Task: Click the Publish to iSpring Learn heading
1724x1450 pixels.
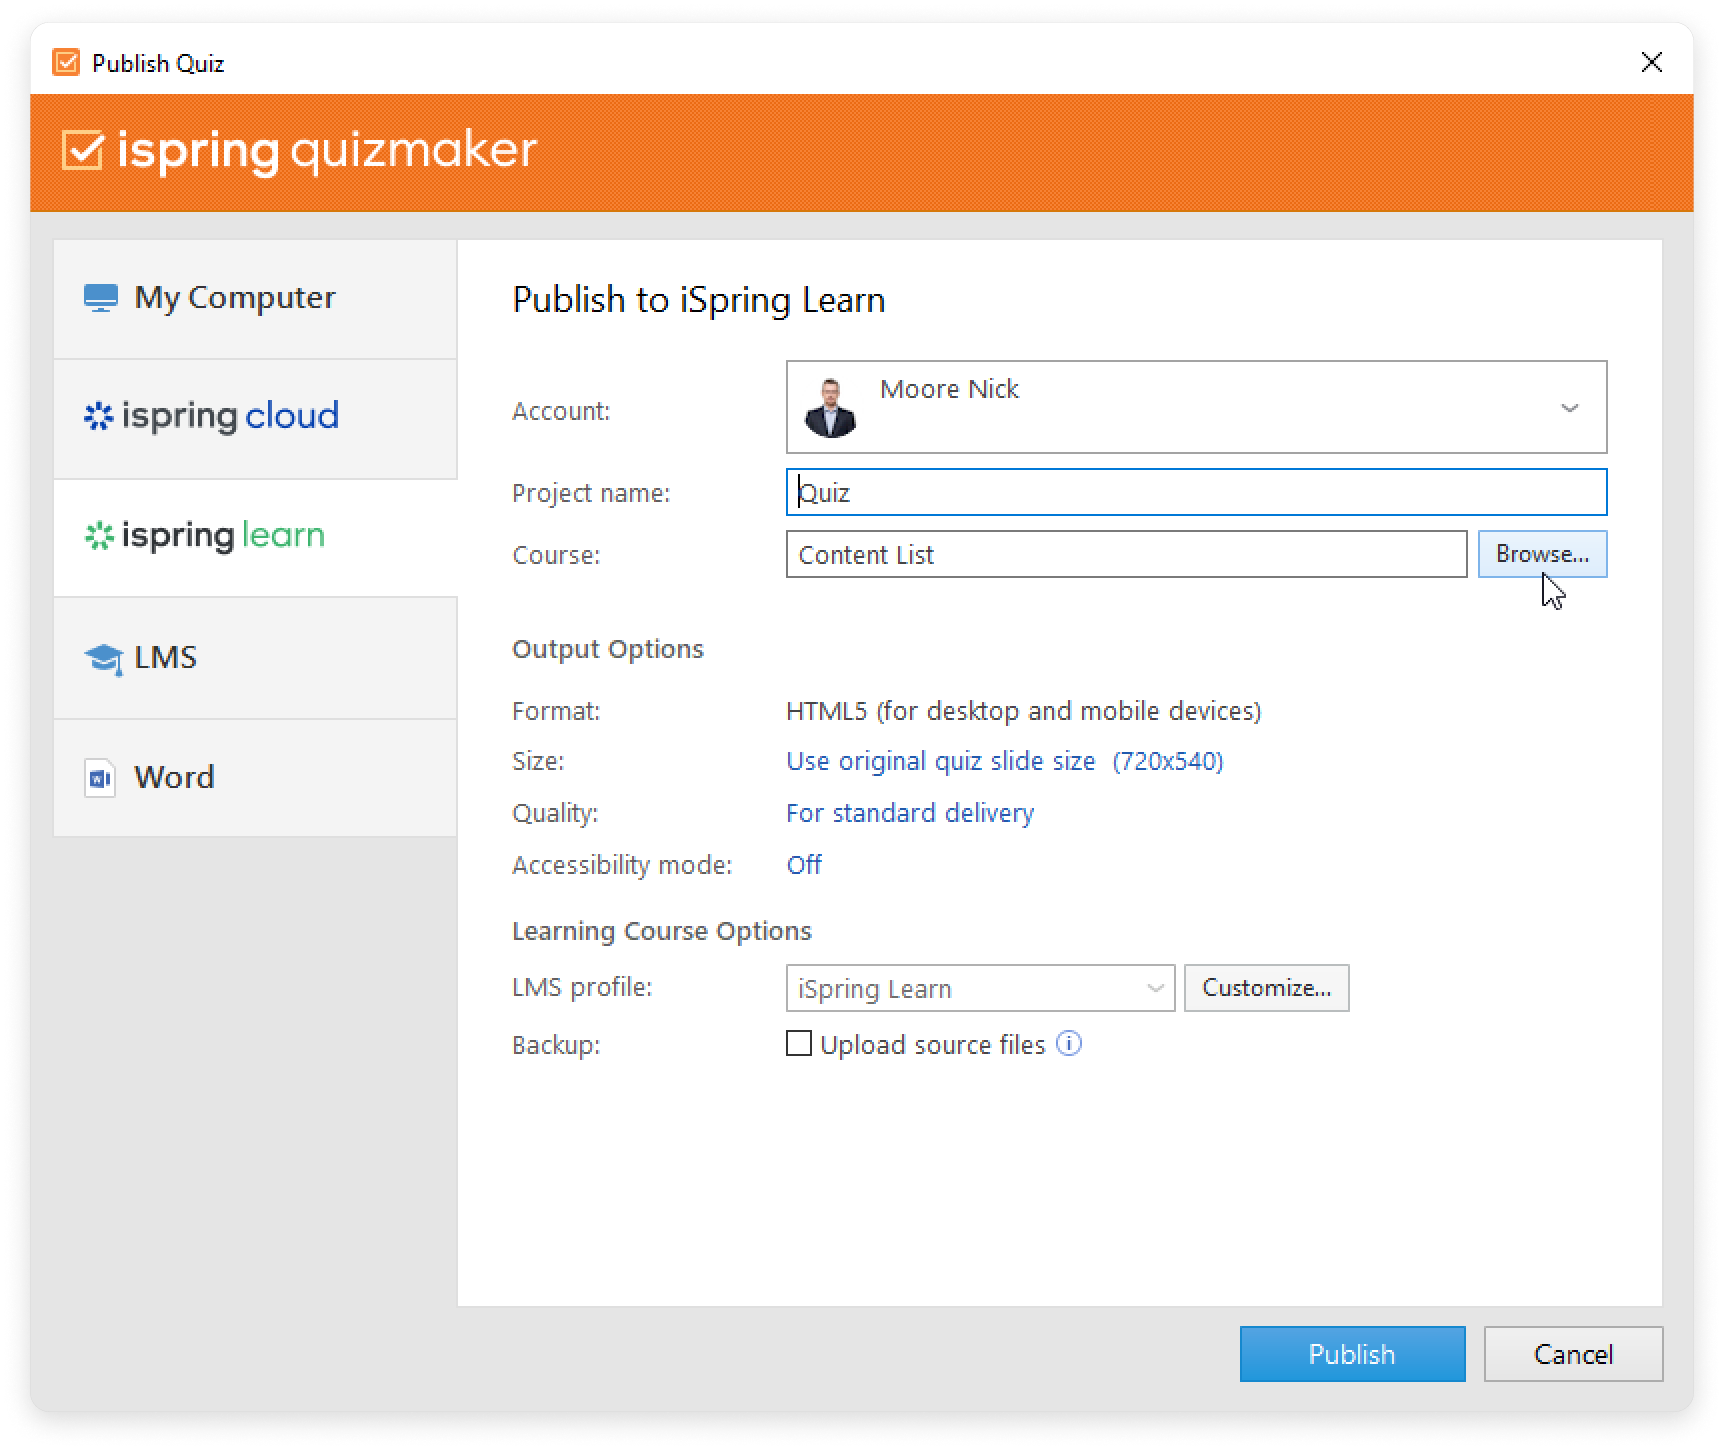Action: pos(698,300)
